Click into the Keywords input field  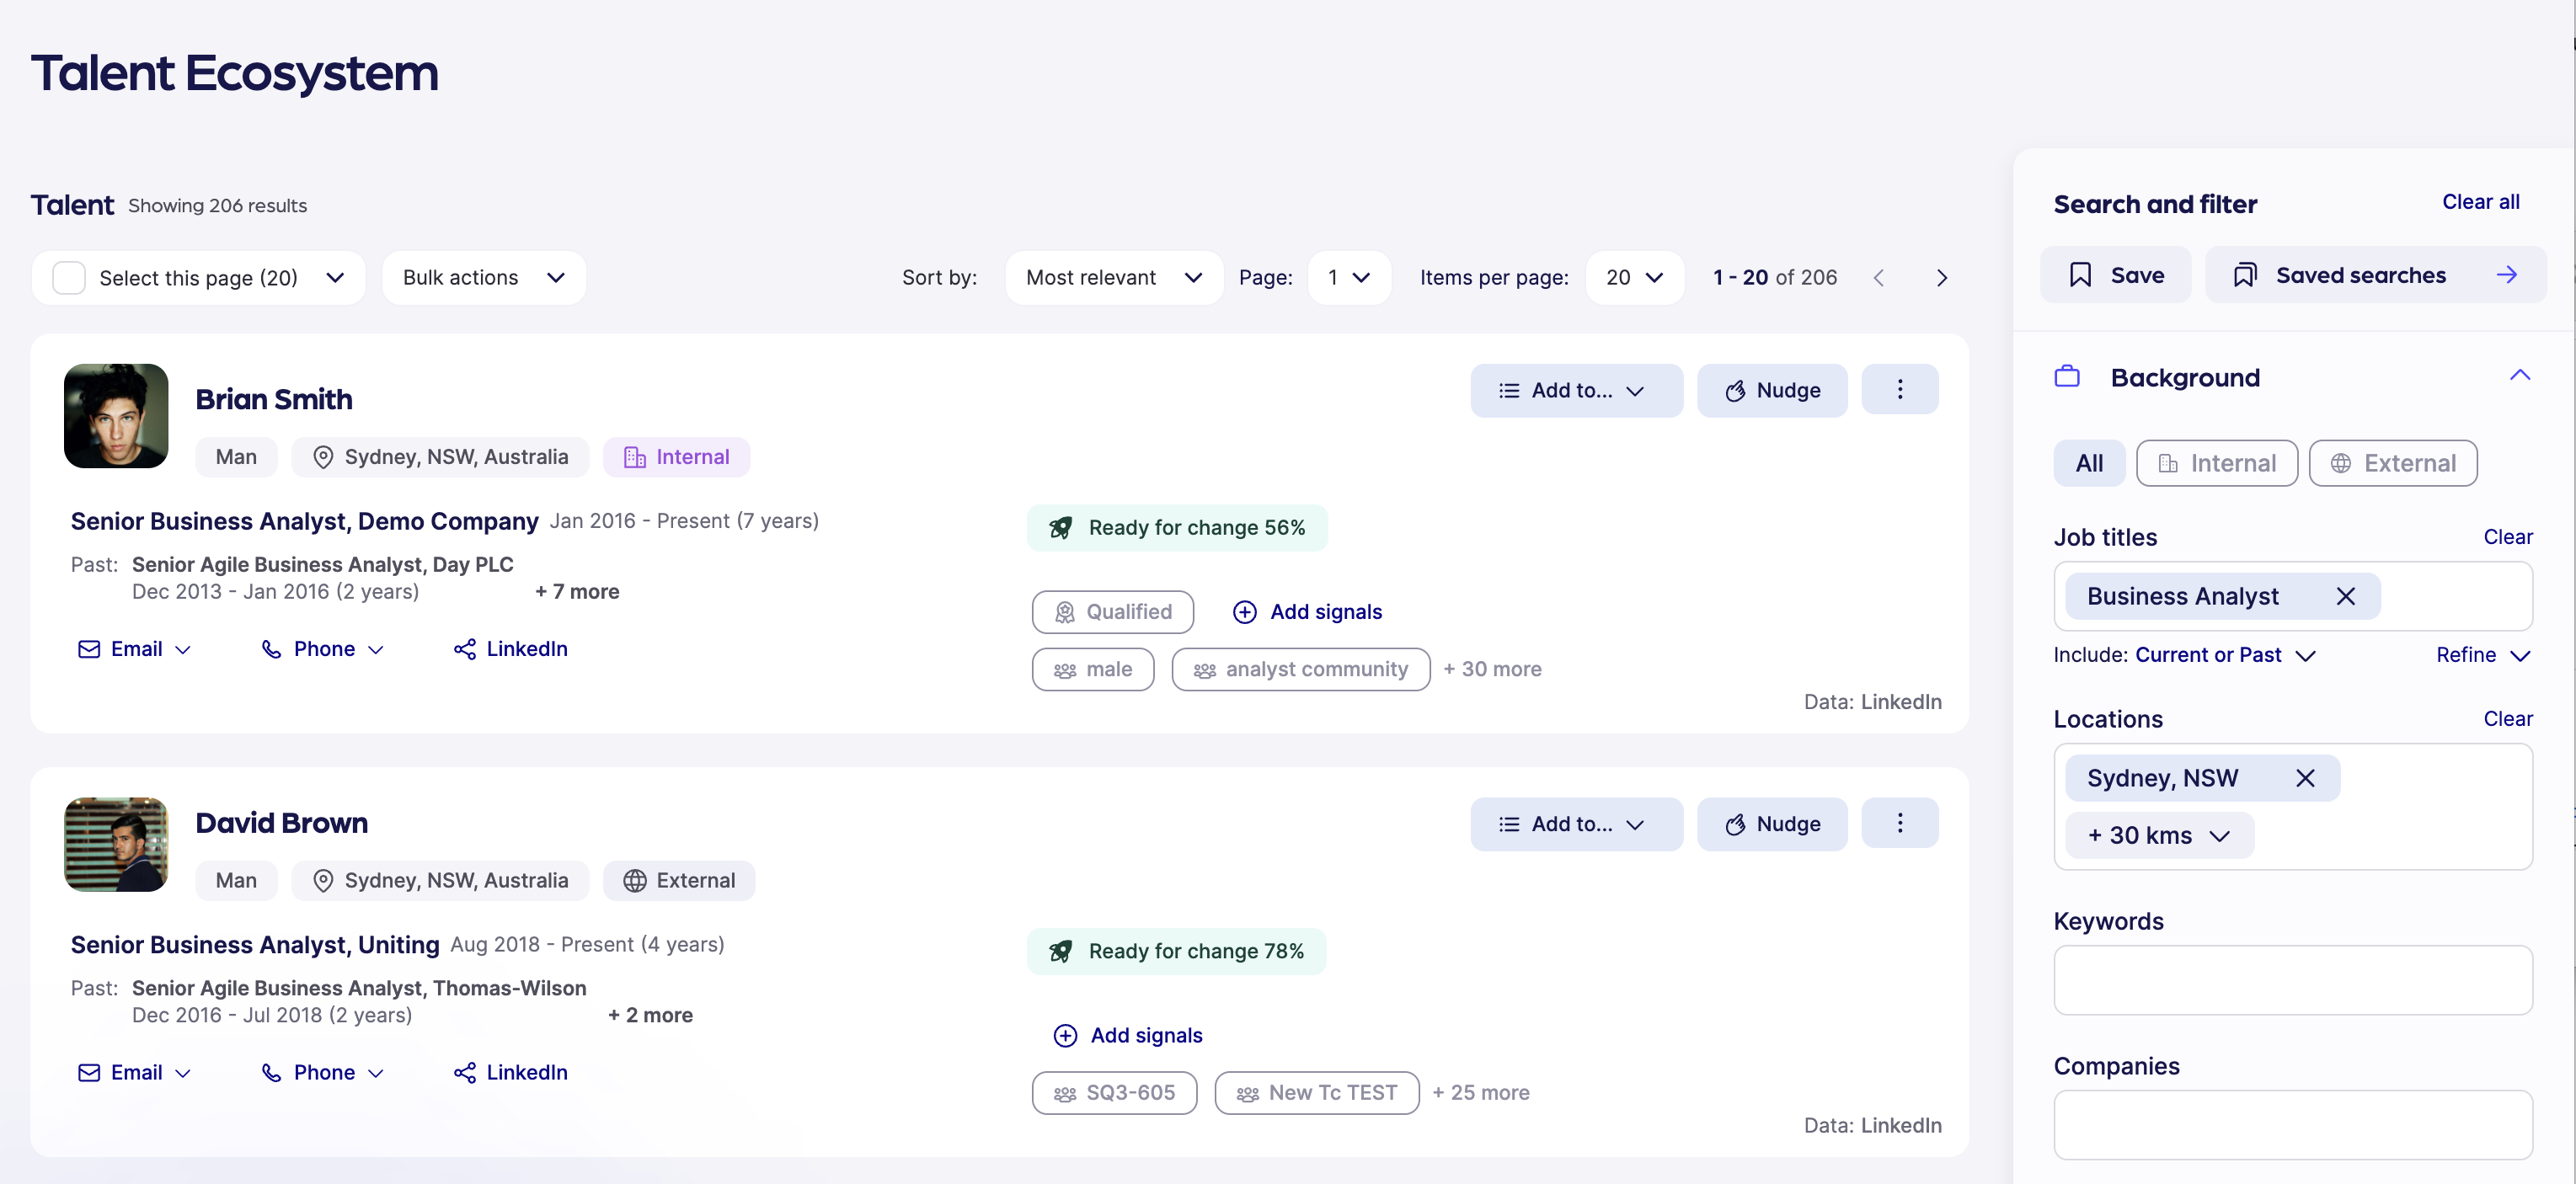pyautogui.click(x=2292, y=980)
